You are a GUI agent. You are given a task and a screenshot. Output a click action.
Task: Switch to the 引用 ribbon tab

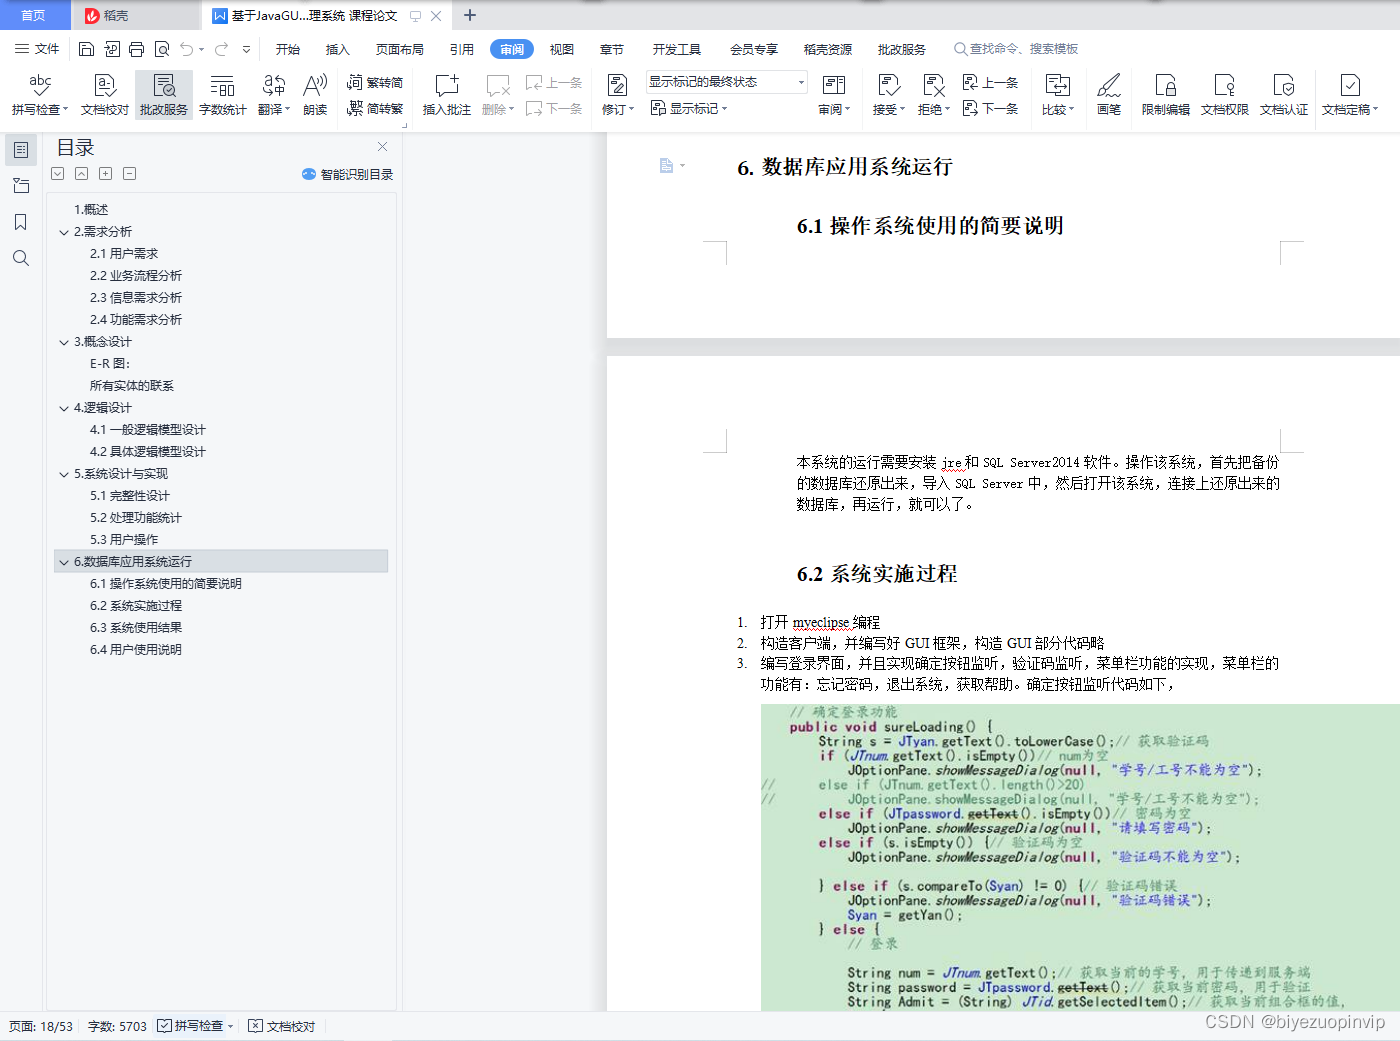pos(462,49)
